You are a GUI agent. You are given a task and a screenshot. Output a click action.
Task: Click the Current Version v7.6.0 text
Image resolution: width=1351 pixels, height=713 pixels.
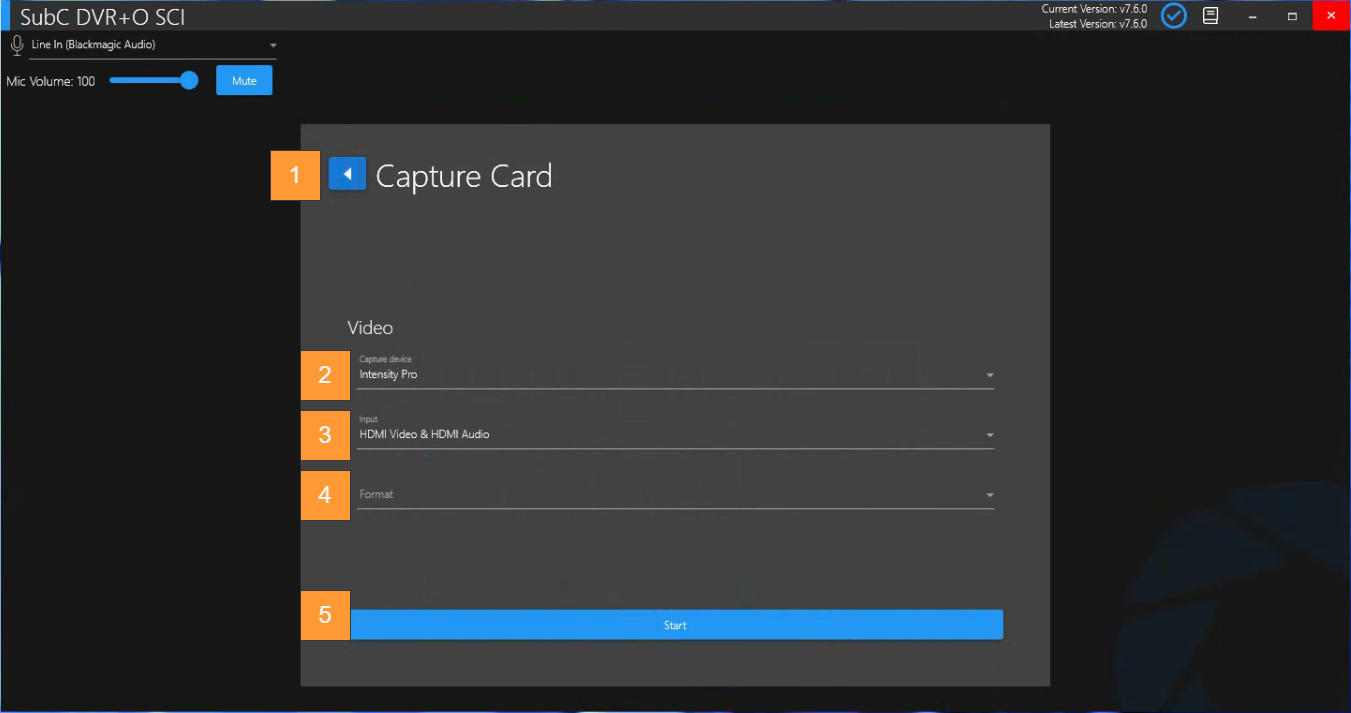click(1094, 9)
